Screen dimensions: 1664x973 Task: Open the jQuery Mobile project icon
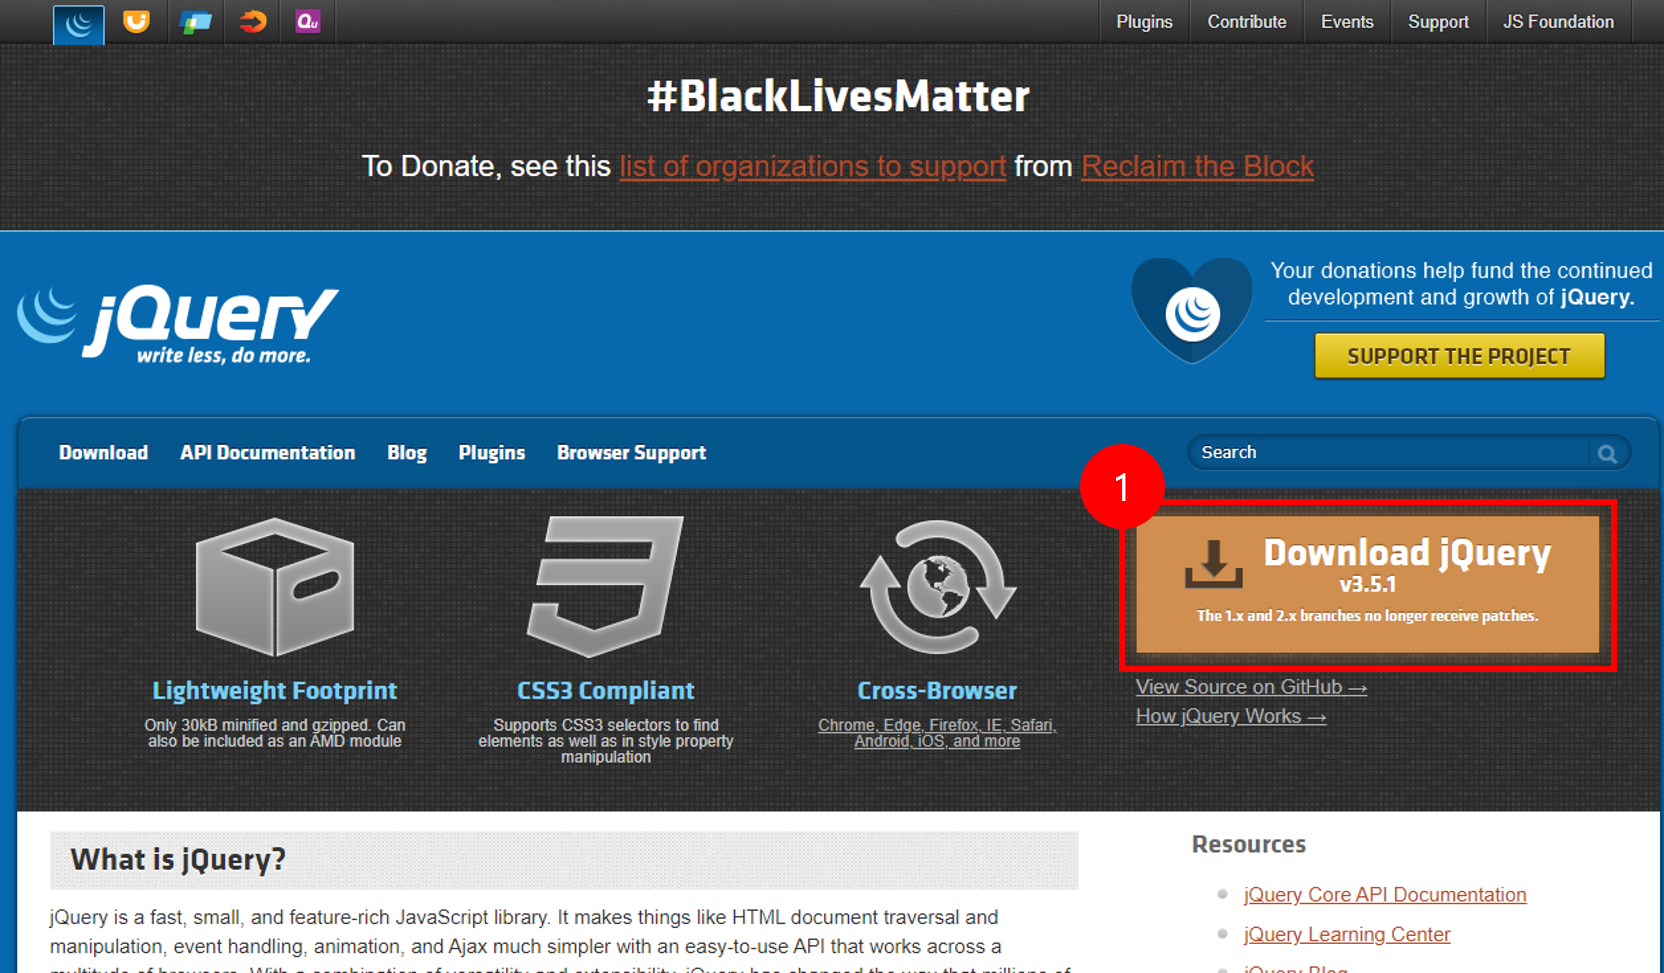click(195, 22)
